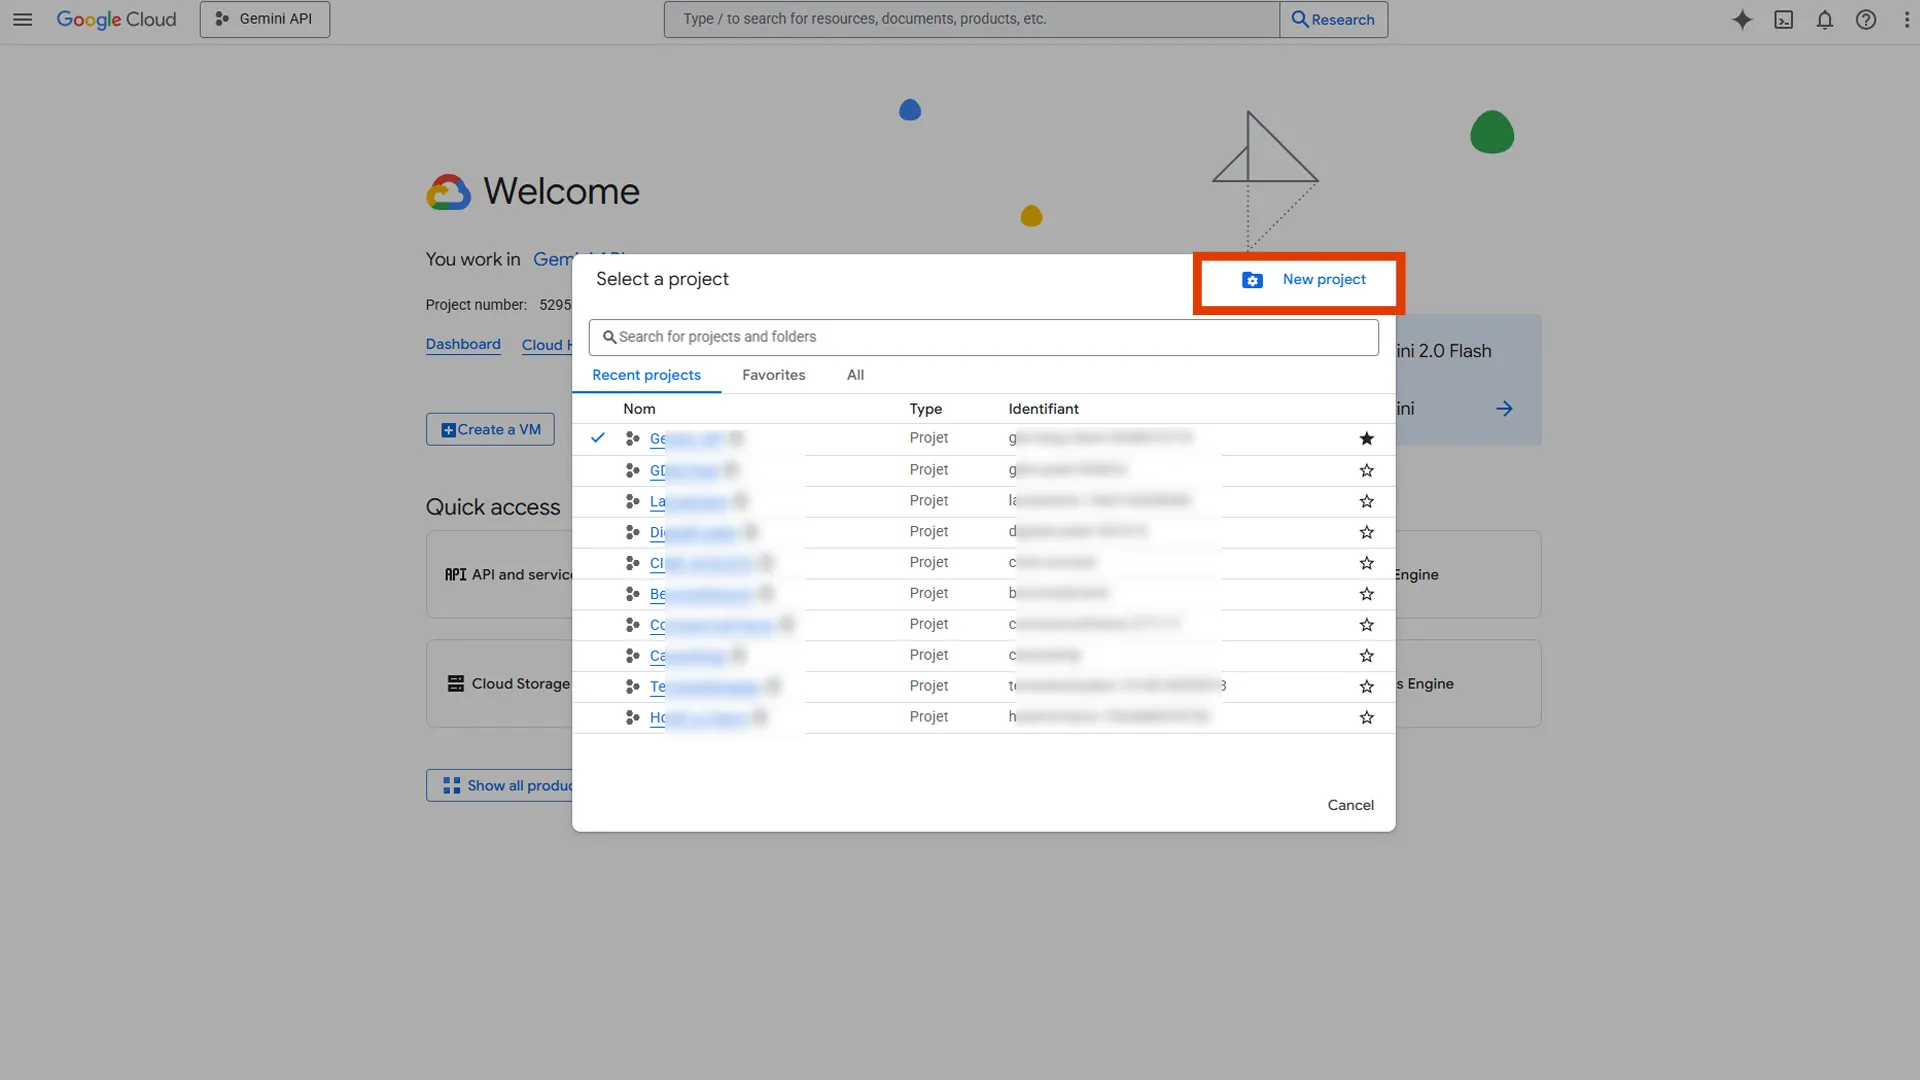Image resolution: width=1920 pixels, height=1080 pixels.
Task: Click the project icon in the 'Cl' row
Action: 632,563
